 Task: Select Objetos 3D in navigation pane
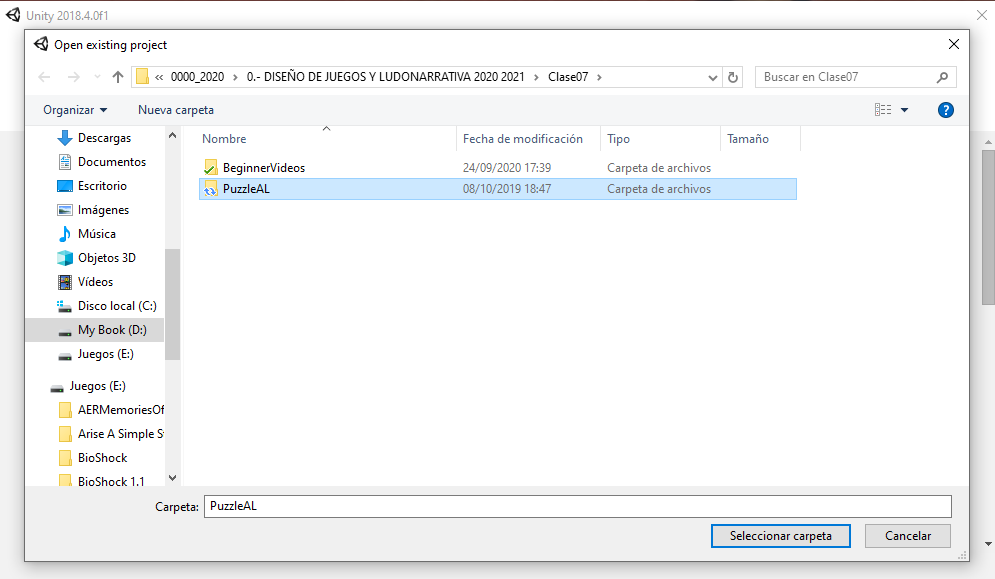106,258
